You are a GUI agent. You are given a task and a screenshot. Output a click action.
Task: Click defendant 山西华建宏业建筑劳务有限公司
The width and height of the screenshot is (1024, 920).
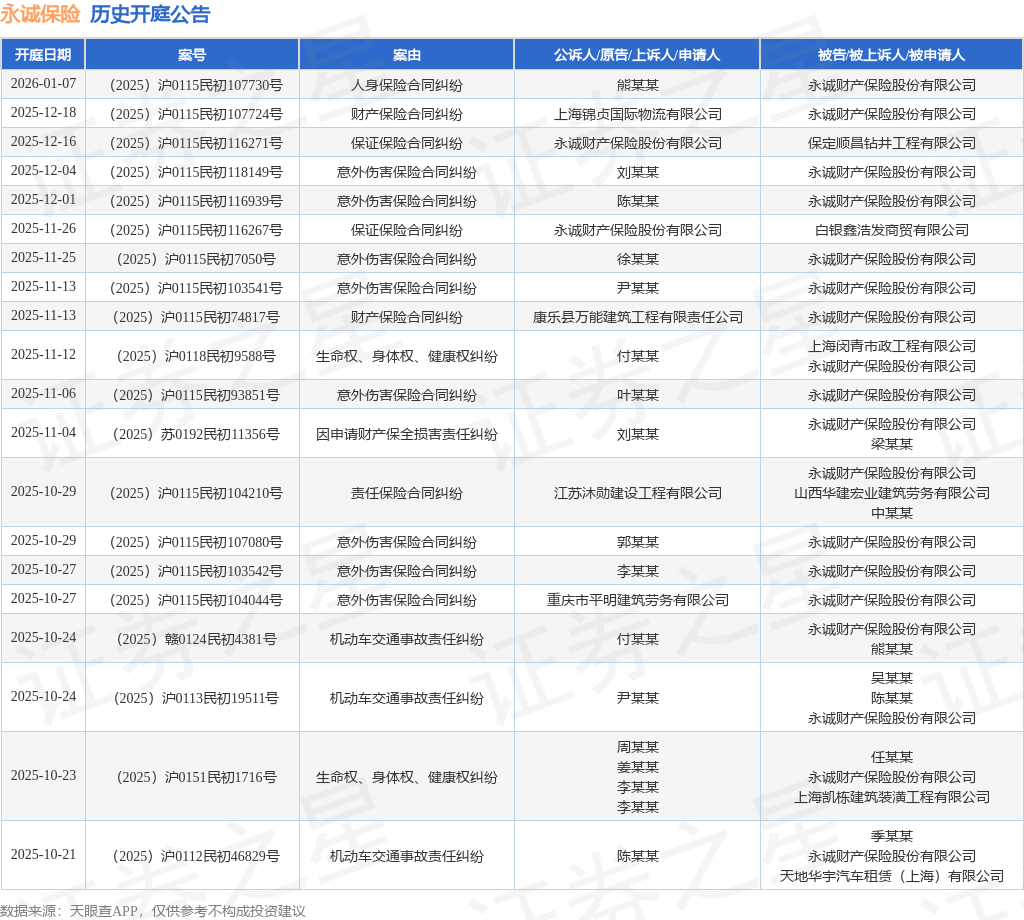tap(891, 493)
